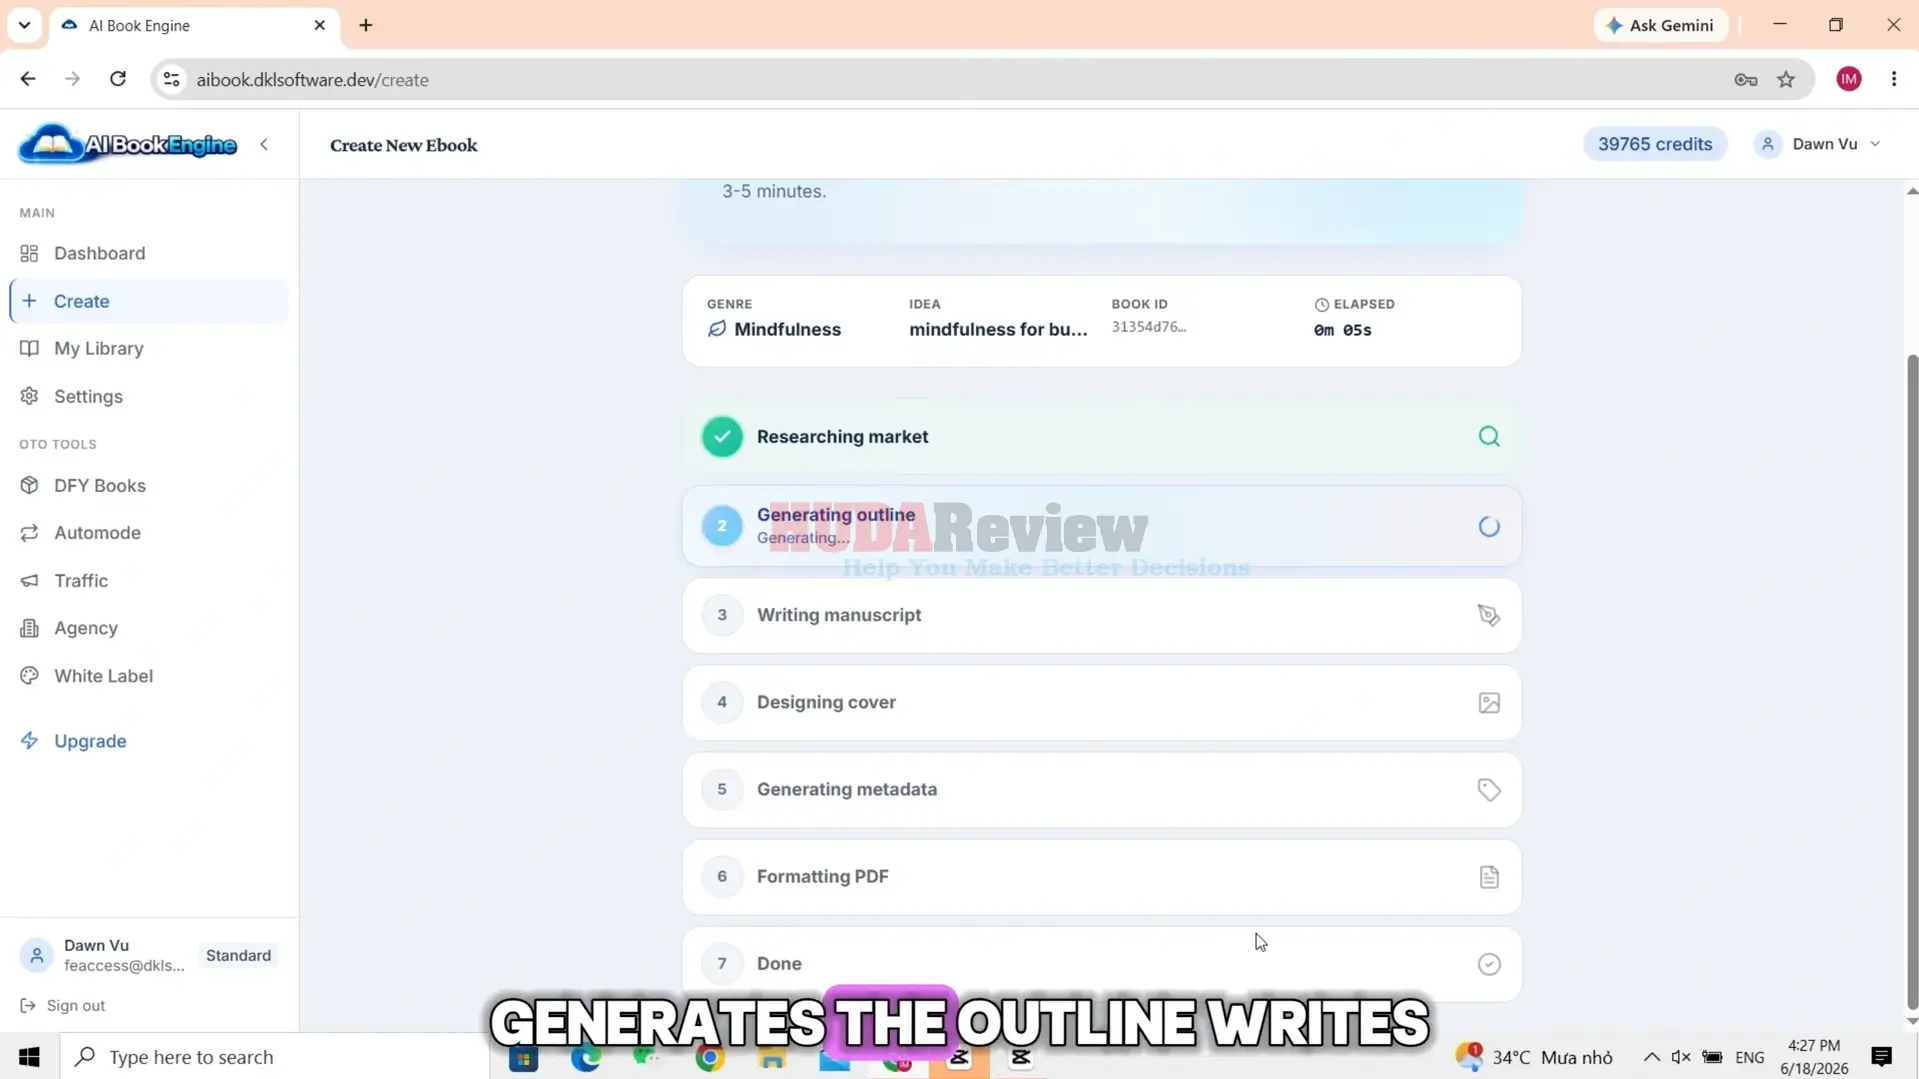Click the Windows search box
The image size is (1919, 1079).
click(275, 1057)
